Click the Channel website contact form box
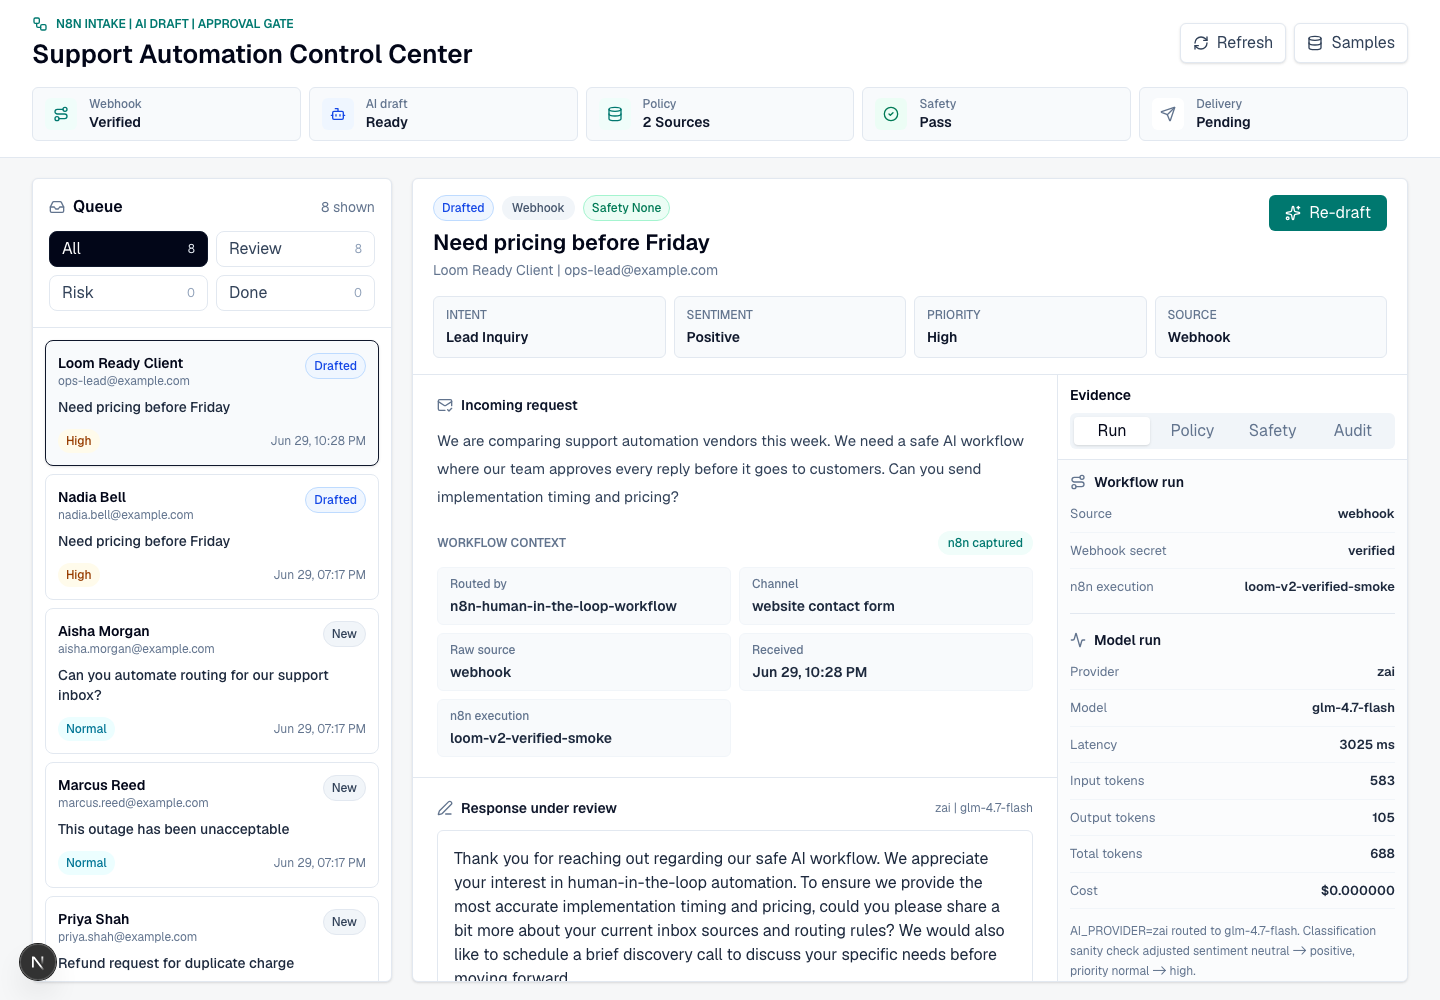 point(886,596)
